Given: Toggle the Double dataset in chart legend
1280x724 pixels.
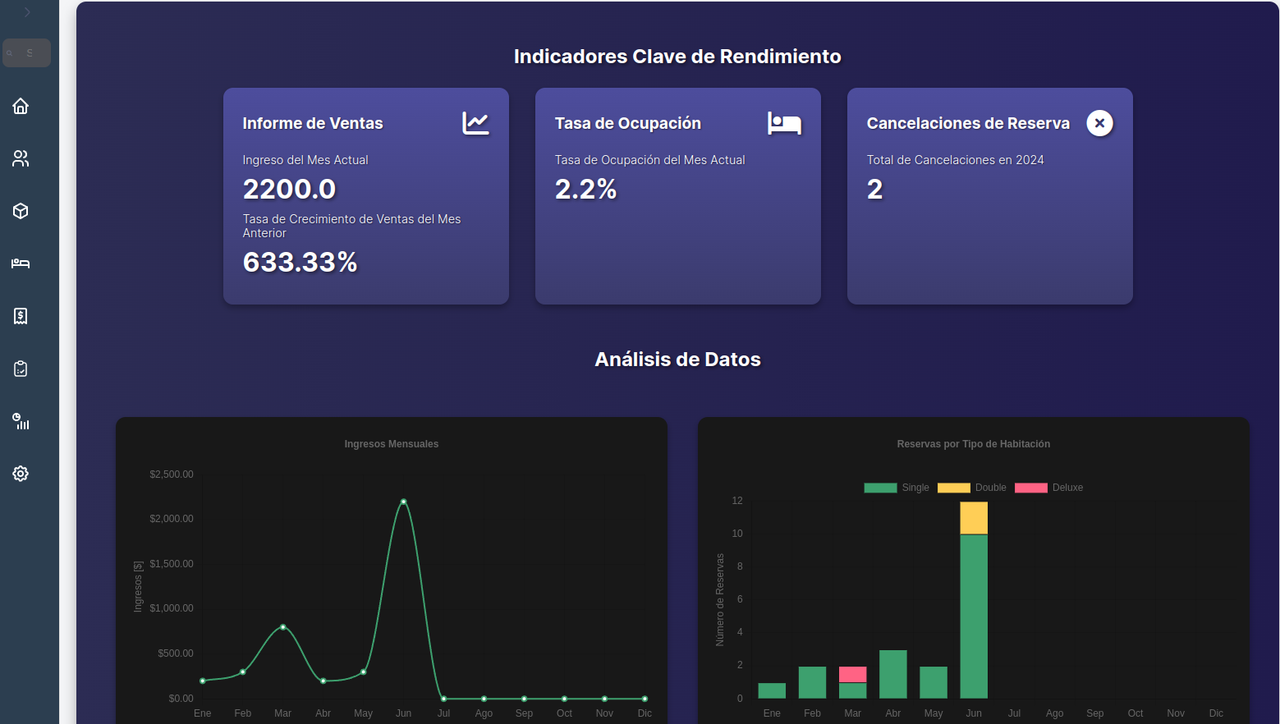Looking at the screenshot, I should pos(972,488).
